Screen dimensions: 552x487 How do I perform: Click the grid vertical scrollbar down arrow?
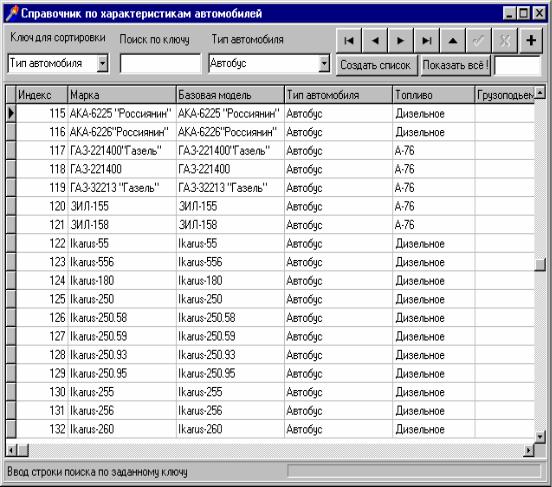pos(540,437)
